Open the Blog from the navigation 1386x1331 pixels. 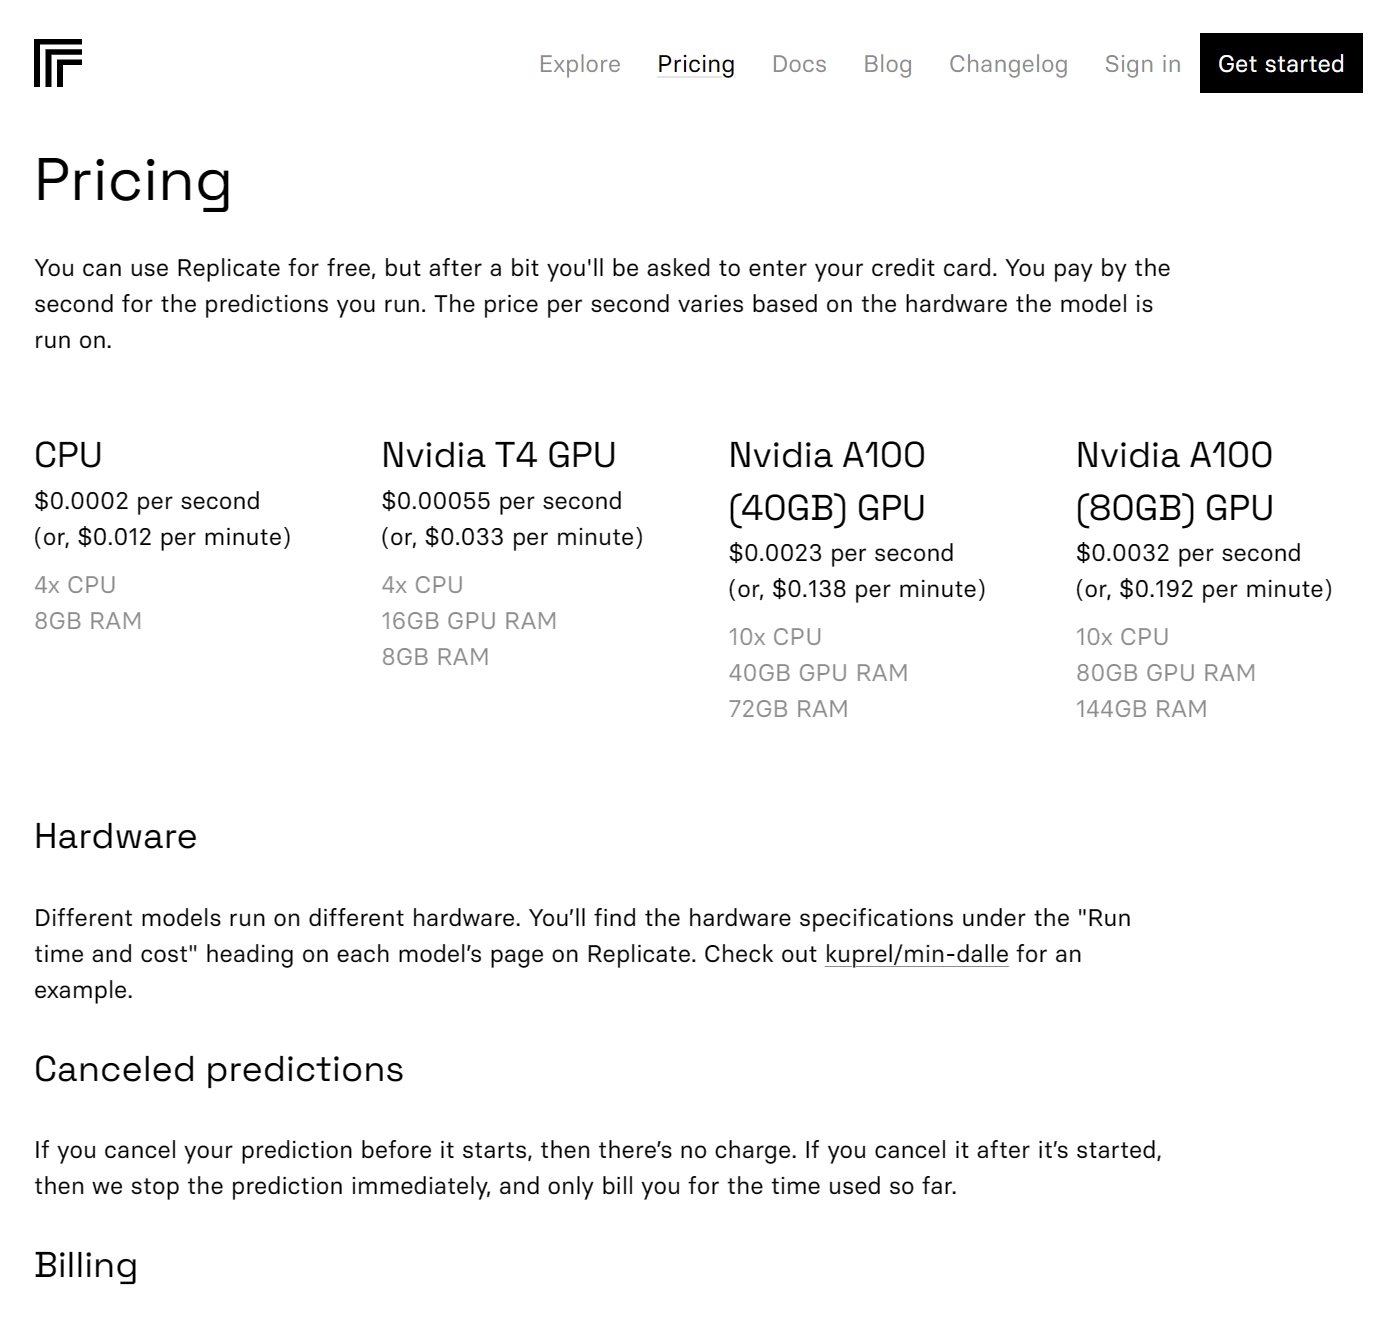coord(887,64)
